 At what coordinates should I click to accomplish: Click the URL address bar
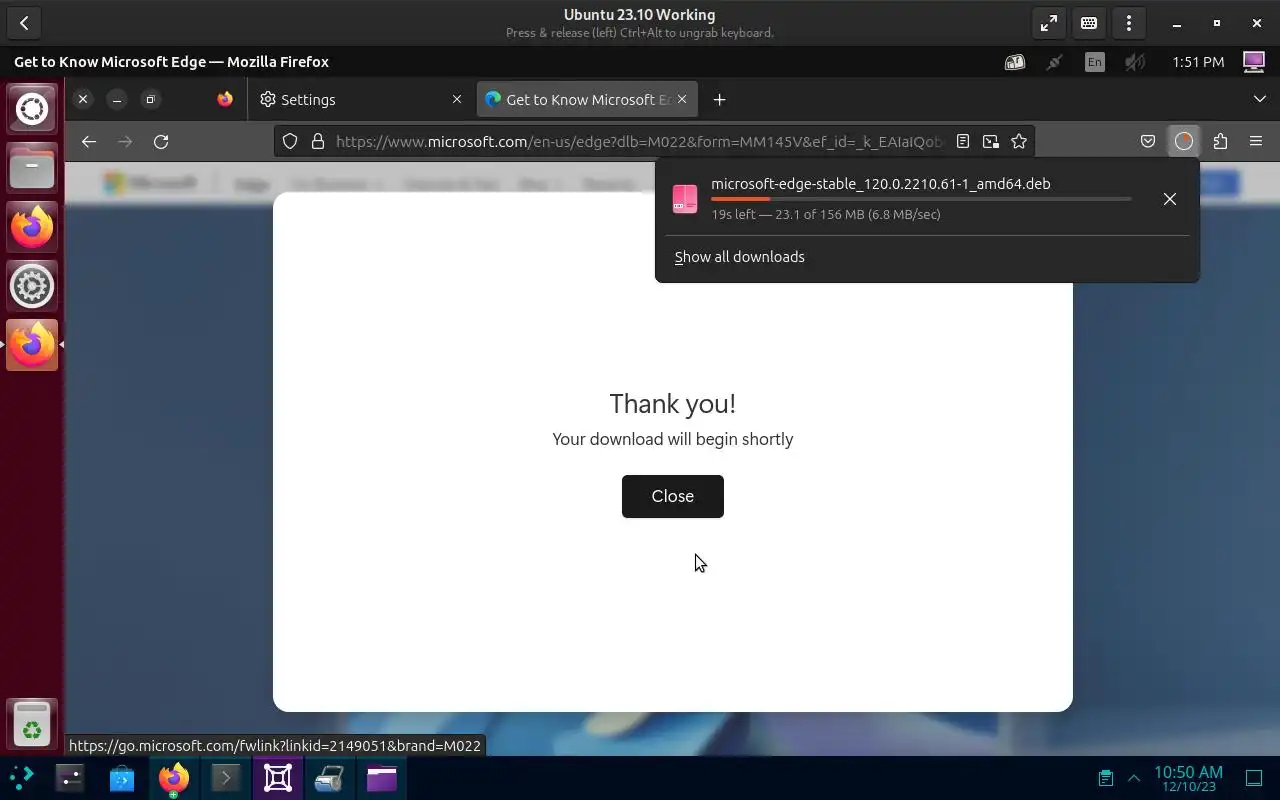[x=640, y=141]
